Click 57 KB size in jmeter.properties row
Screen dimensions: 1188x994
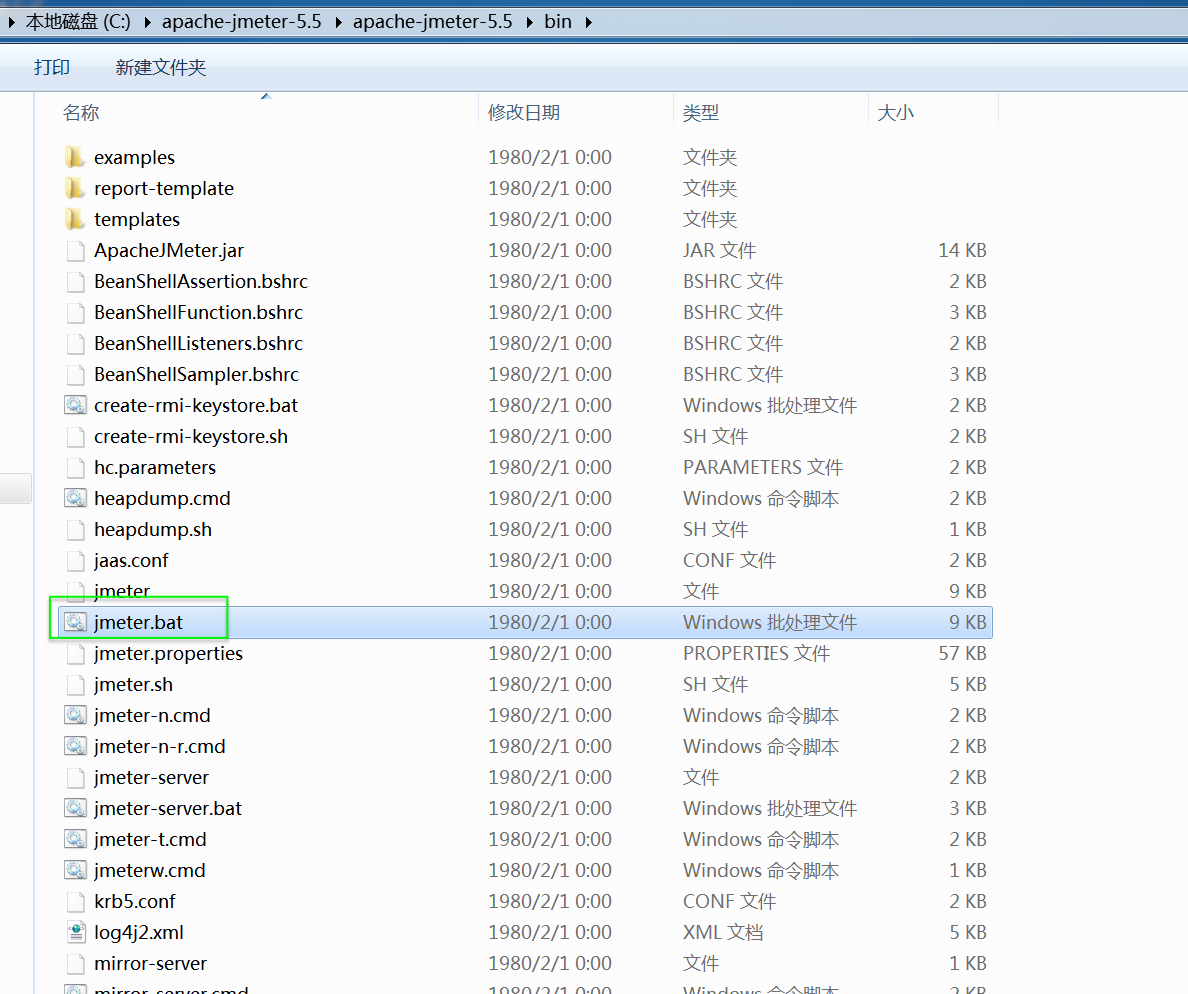pos(962,653)
